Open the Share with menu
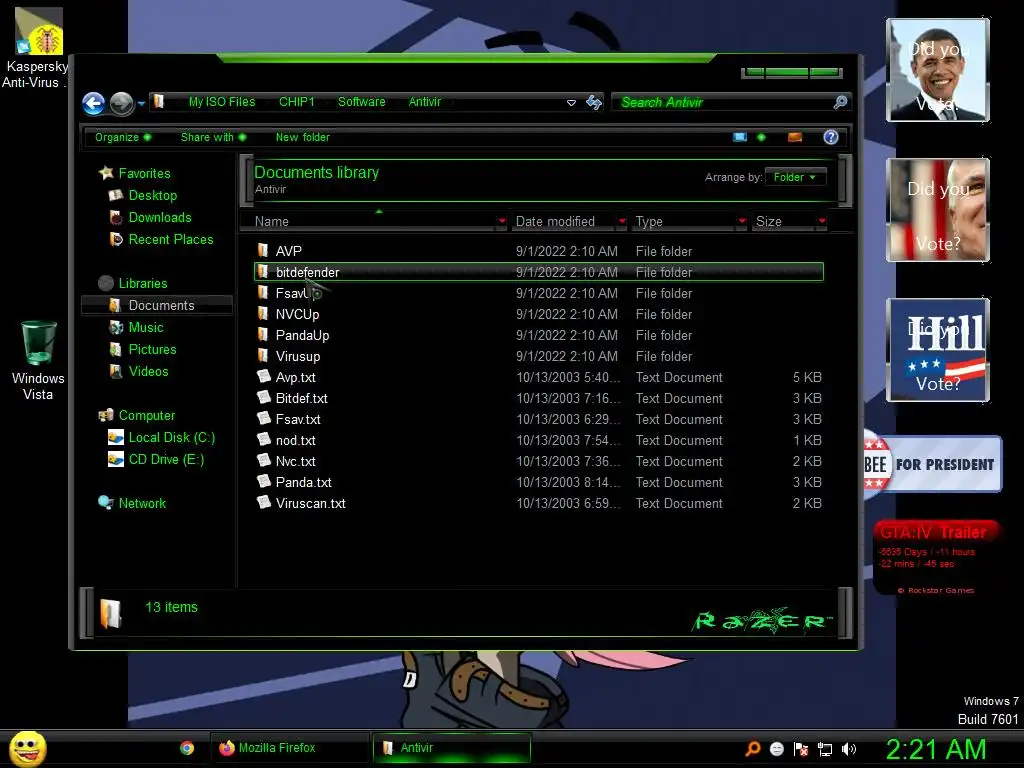This screenshot has width=1024, height=768. 213,137
